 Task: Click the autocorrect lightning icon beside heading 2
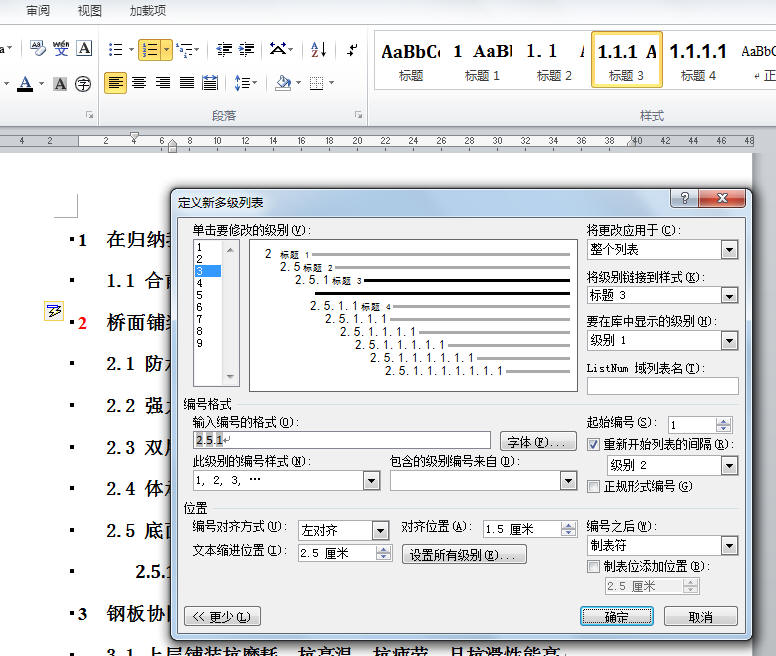[53, 311]
